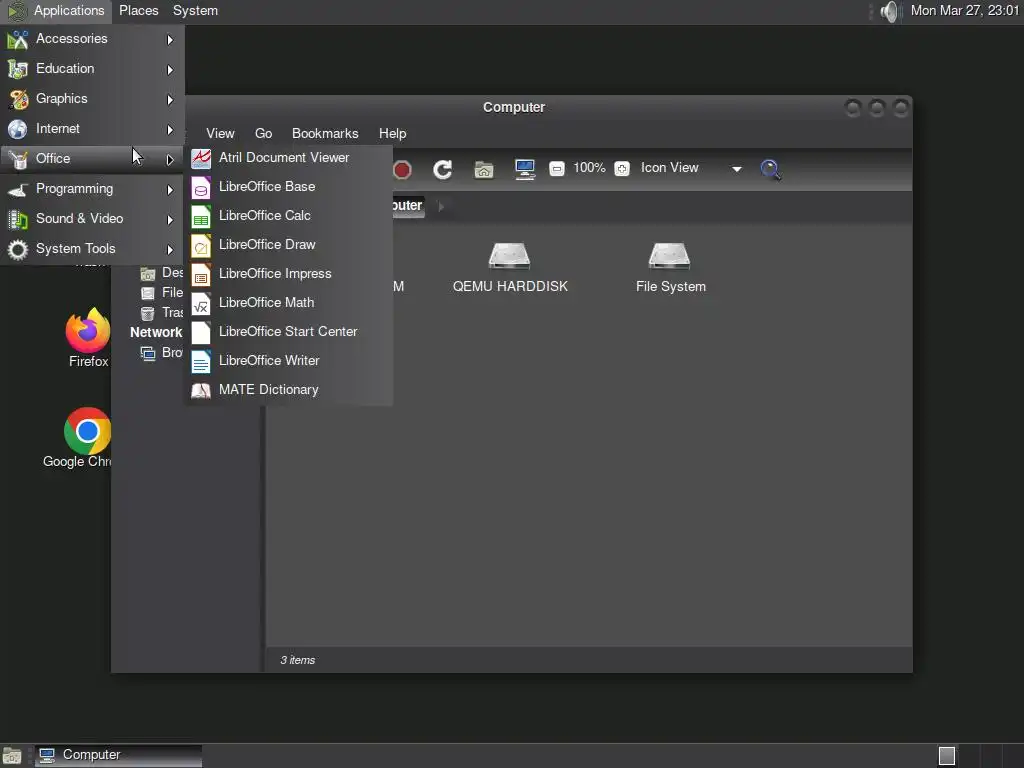Click the Computer toolbar icon
This screenshot has height=768, width=1024.
click(x=525, y=170)
